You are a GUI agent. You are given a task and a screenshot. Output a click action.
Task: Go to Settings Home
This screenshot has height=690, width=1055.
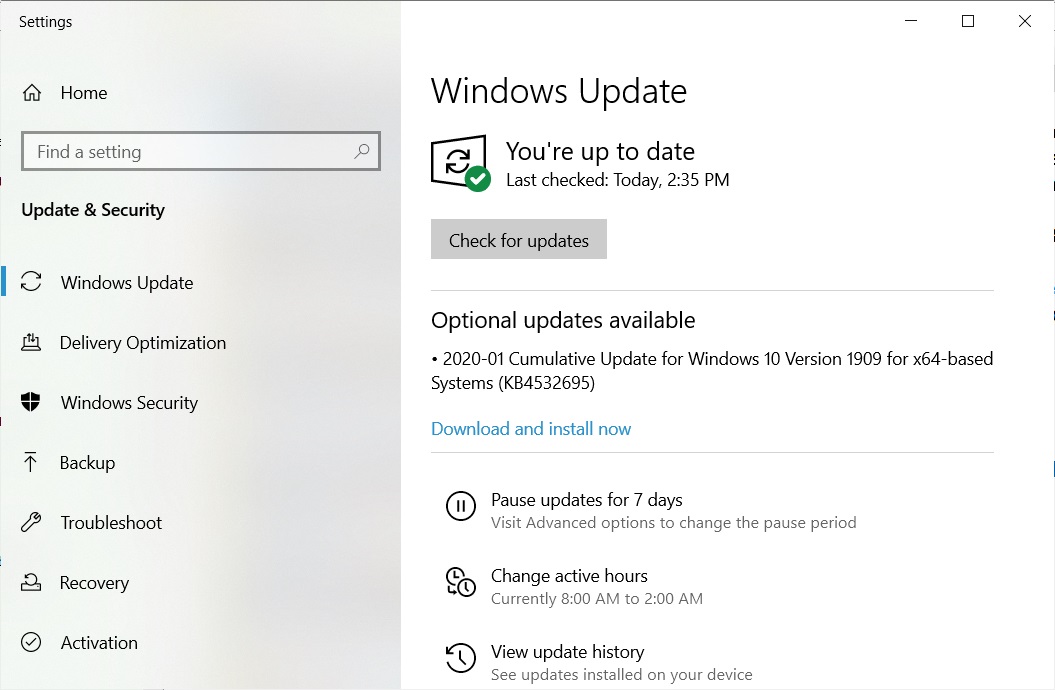[83, 93]
